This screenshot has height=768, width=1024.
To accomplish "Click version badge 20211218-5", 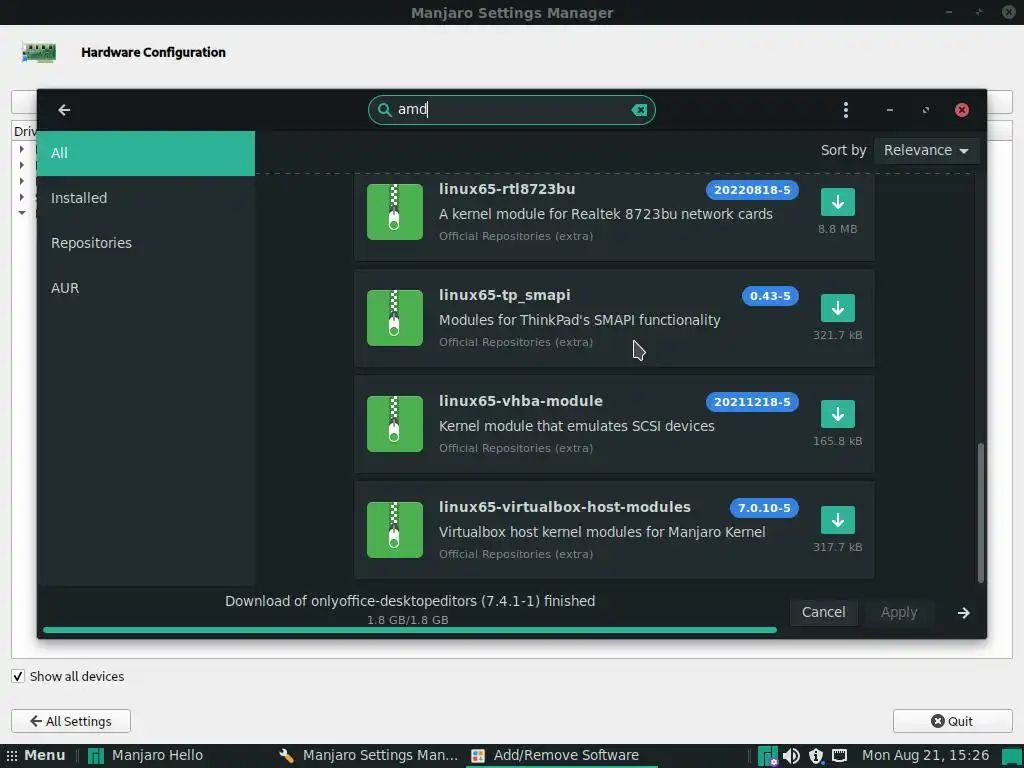I will [752, 402].
